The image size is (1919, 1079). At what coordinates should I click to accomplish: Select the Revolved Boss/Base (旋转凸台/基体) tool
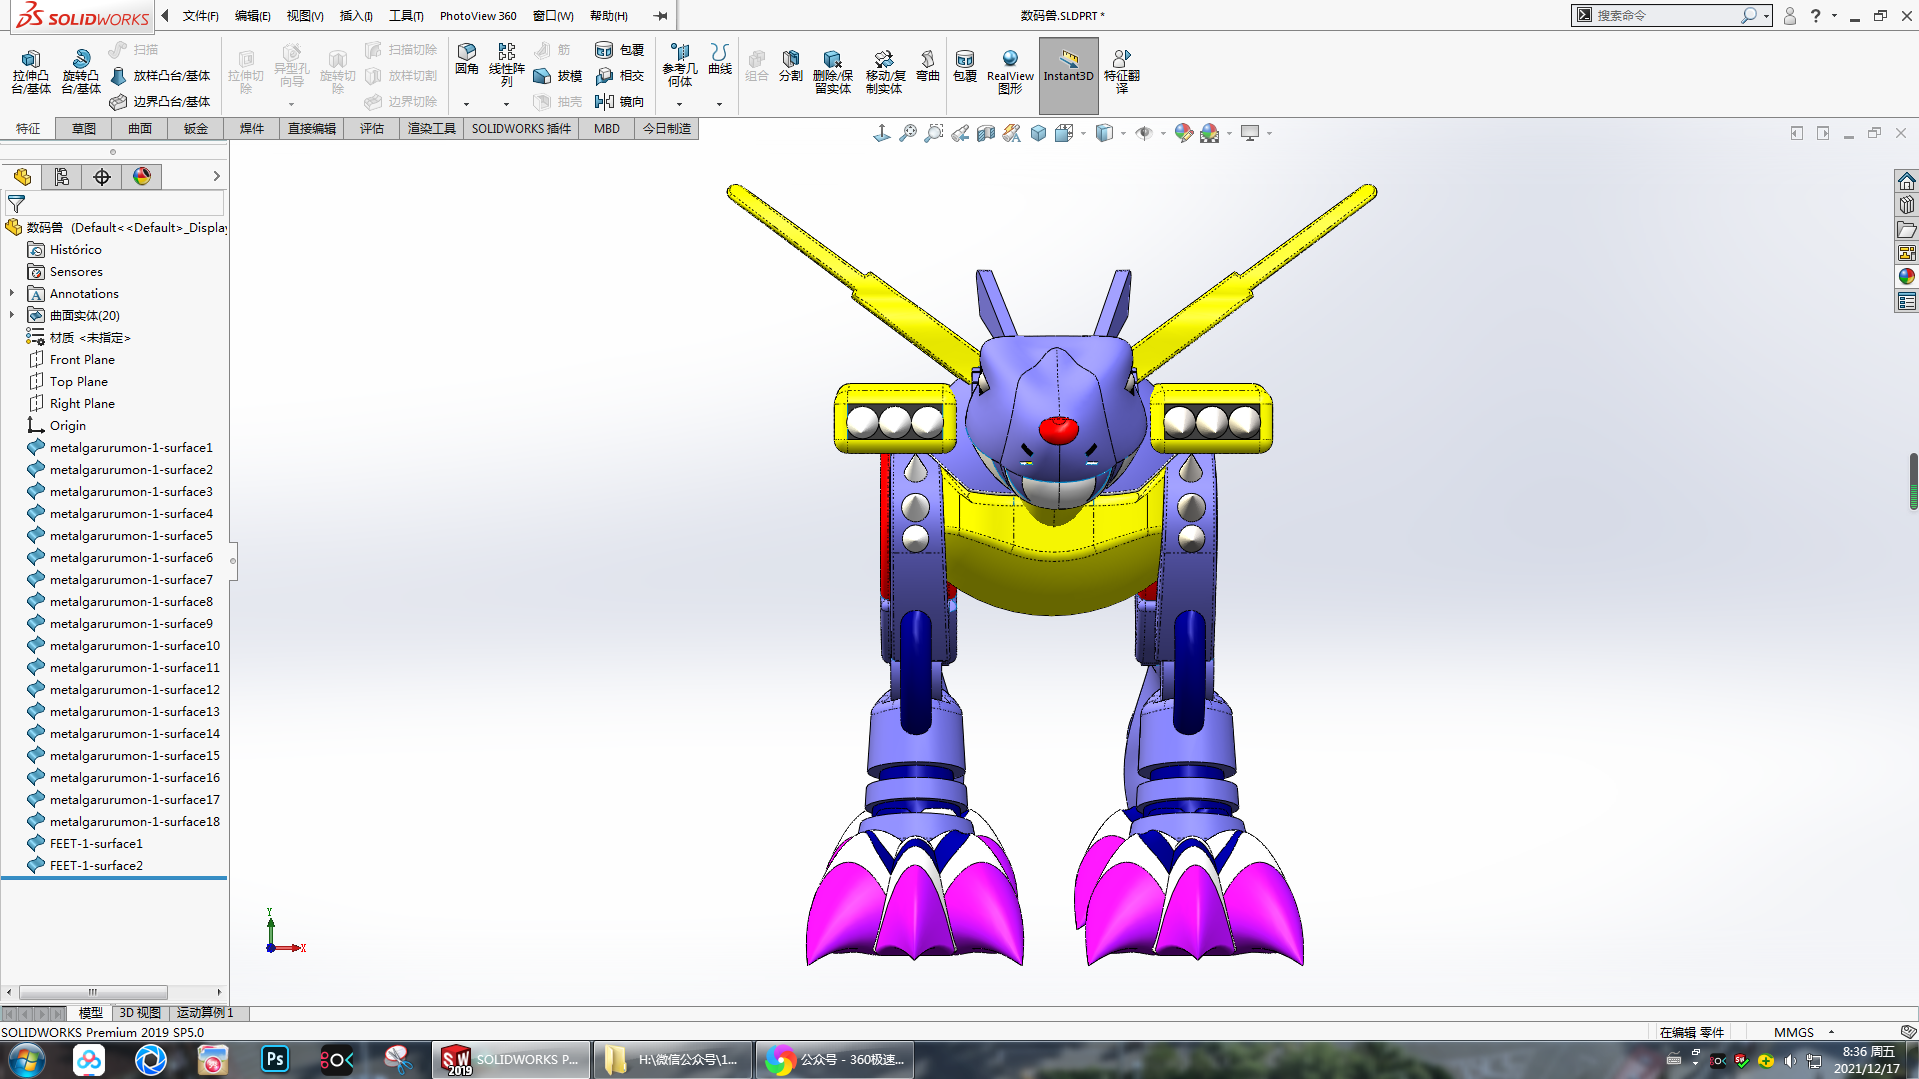(81, 72)
